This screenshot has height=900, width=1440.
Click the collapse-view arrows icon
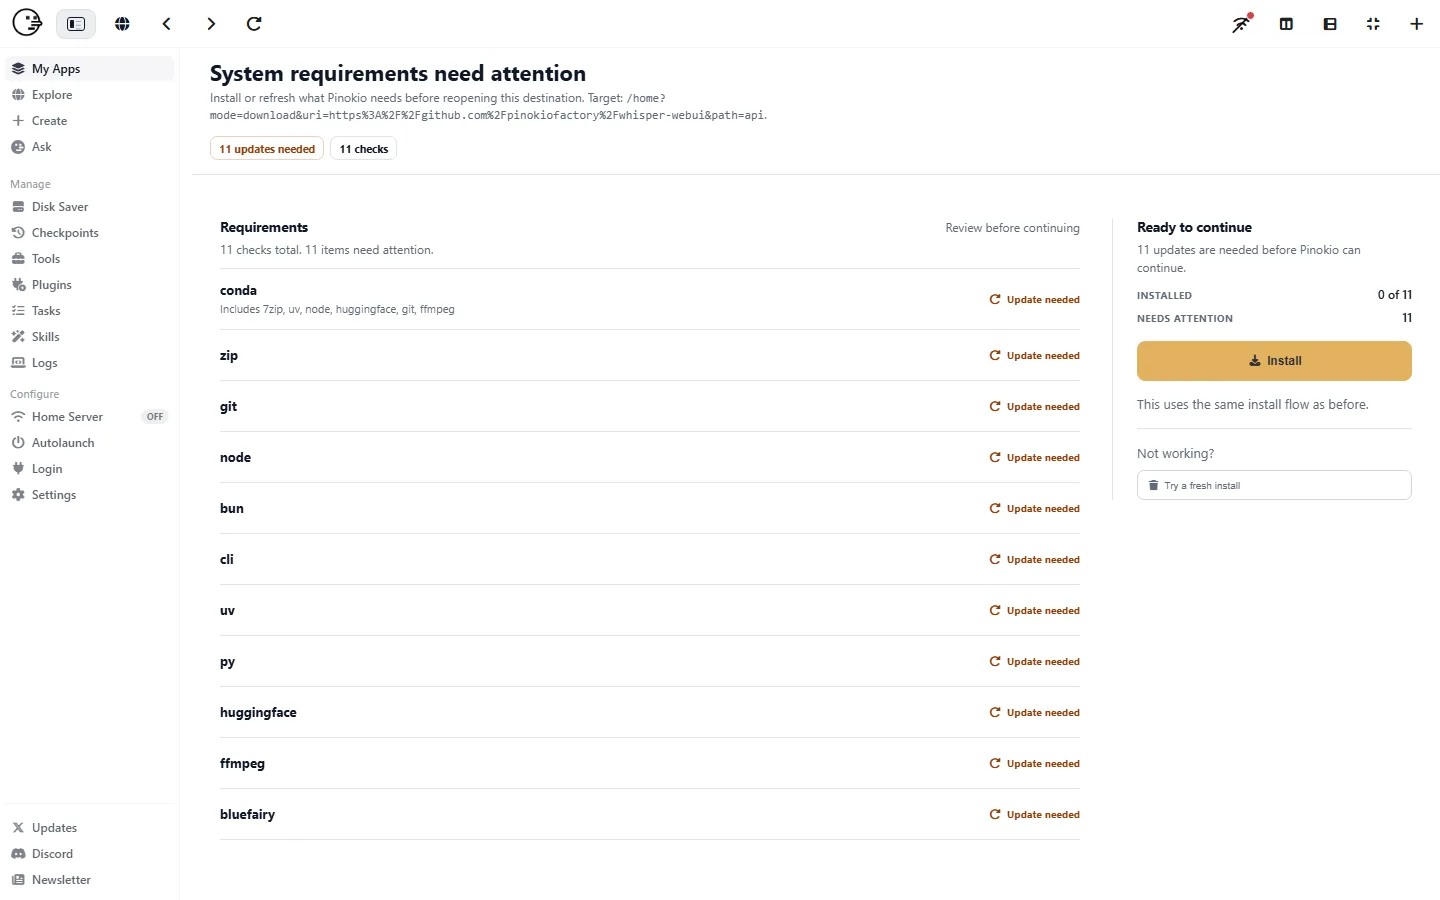point(1373,24)
